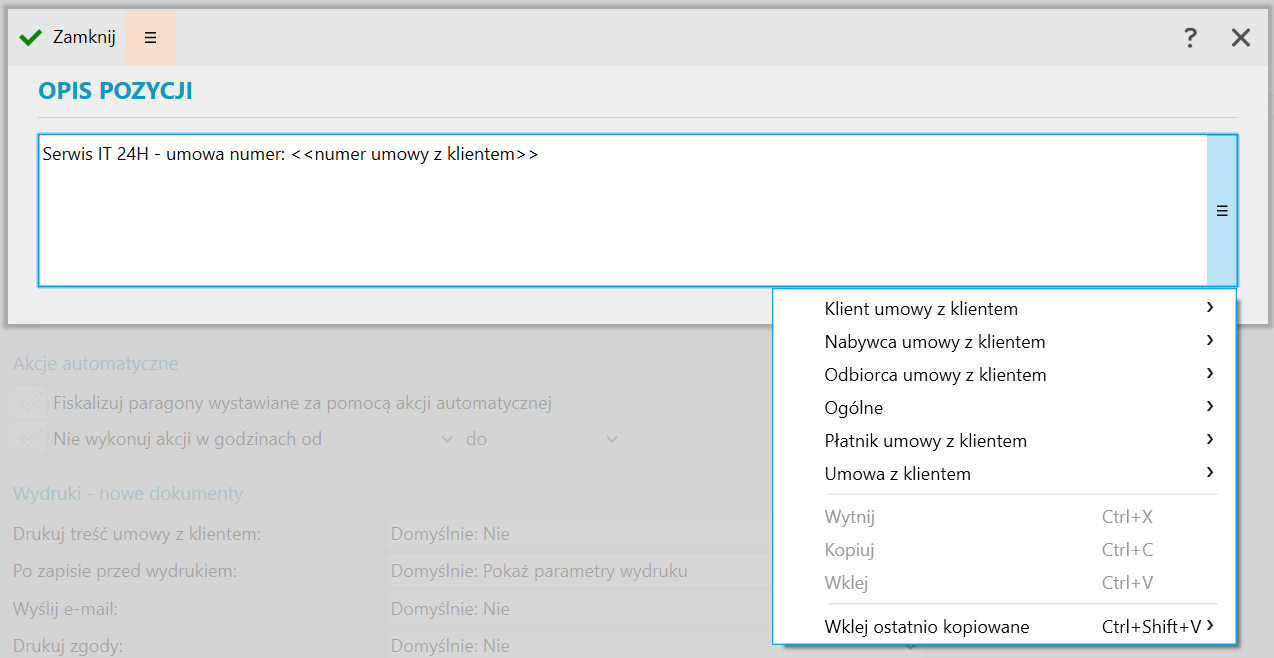Open Wklej ostatnio kopiowane submenu
Image resolution: width=1274 pixels, height=658 pixels.
pyautogui.click(x=1210, y=627)
